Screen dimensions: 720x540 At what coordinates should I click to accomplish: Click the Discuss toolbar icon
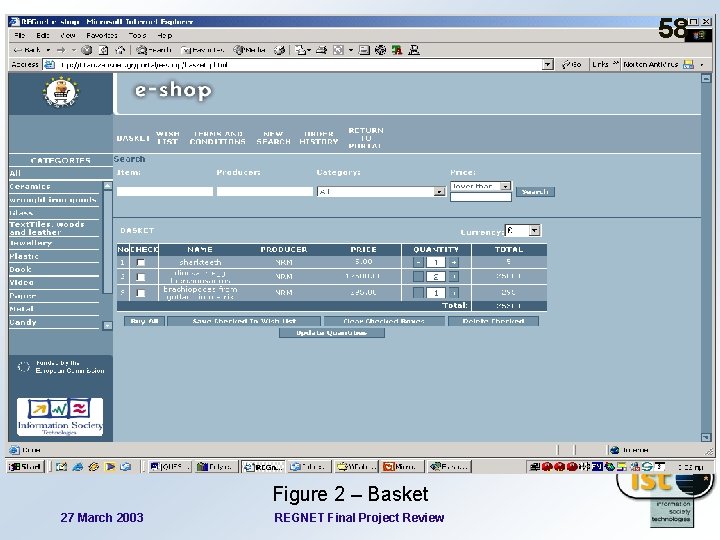click(x=364, y=50)
